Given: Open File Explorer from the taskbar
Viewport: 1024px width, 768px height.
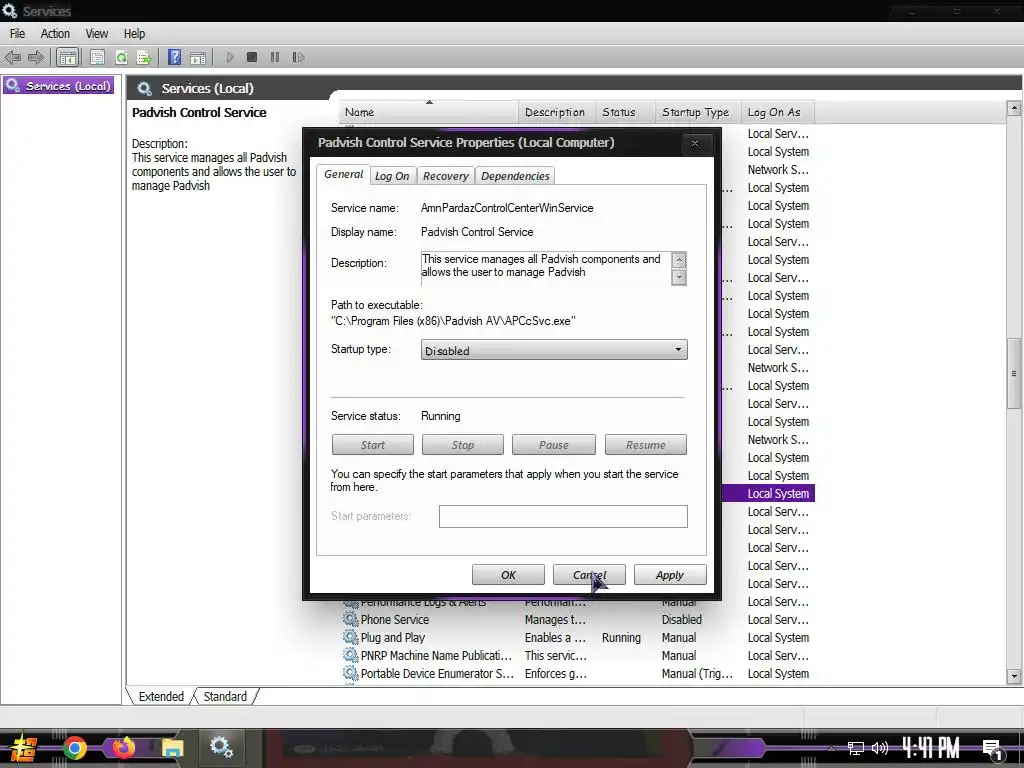Looking at the screenshot, I should point(172,748).
